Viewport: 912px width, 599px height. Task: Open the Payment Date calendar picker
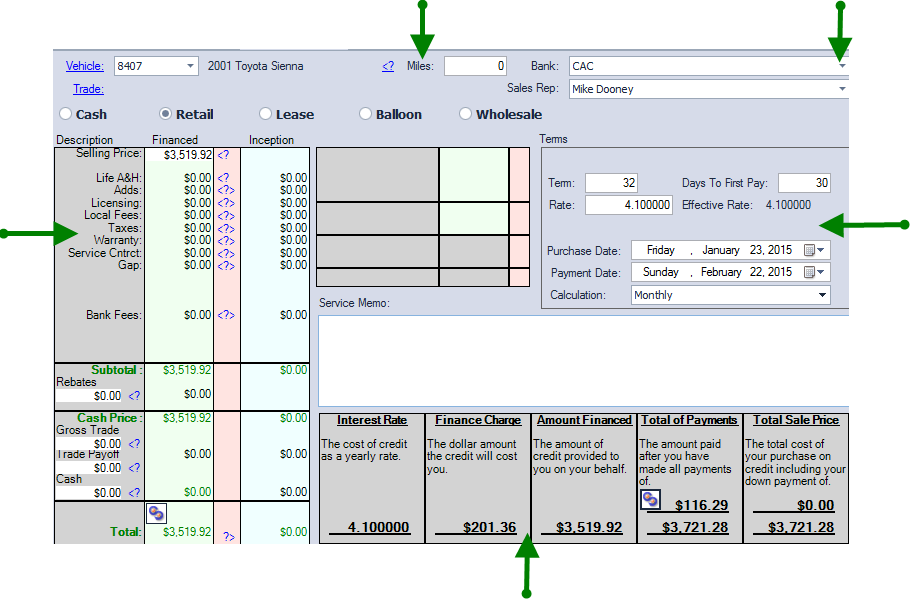pos(809,272)
